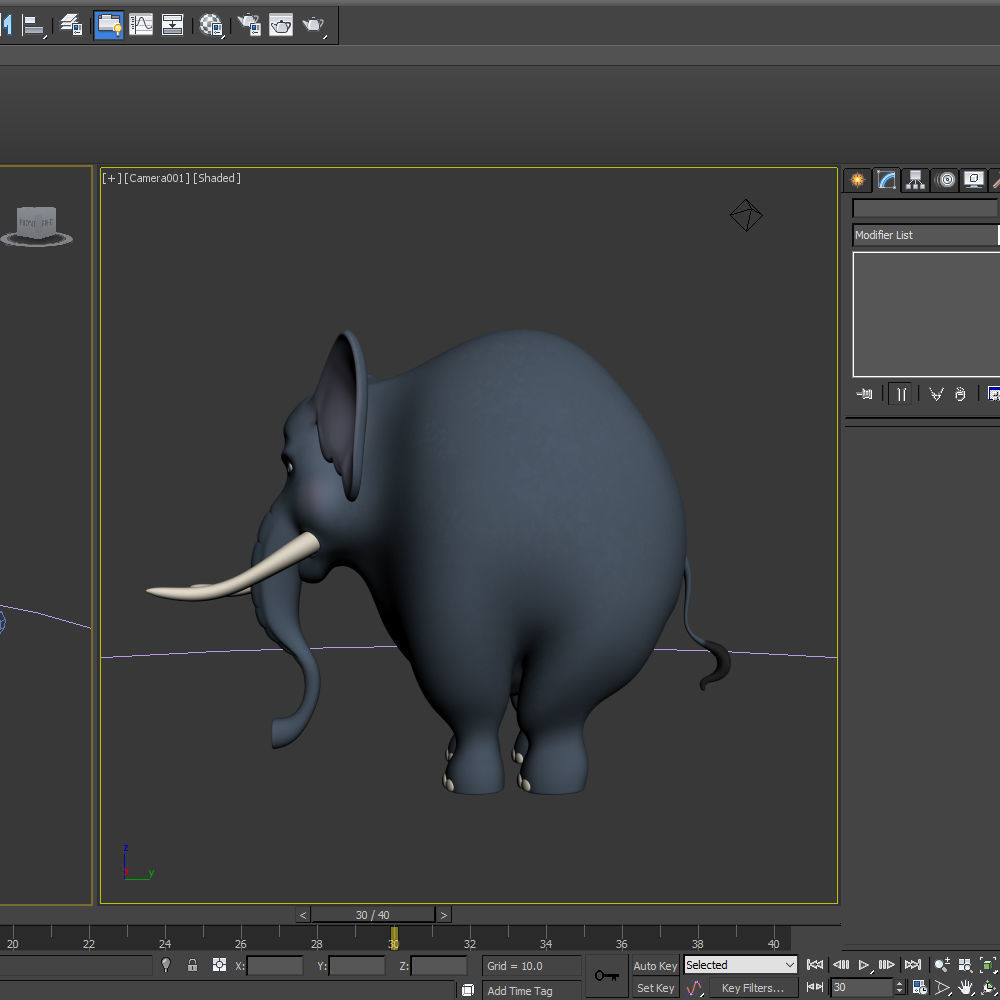The width and height of the screenshot is (1000, 1000).
Task: Click the 30 / 40 time slider
Action: (372, 915)
